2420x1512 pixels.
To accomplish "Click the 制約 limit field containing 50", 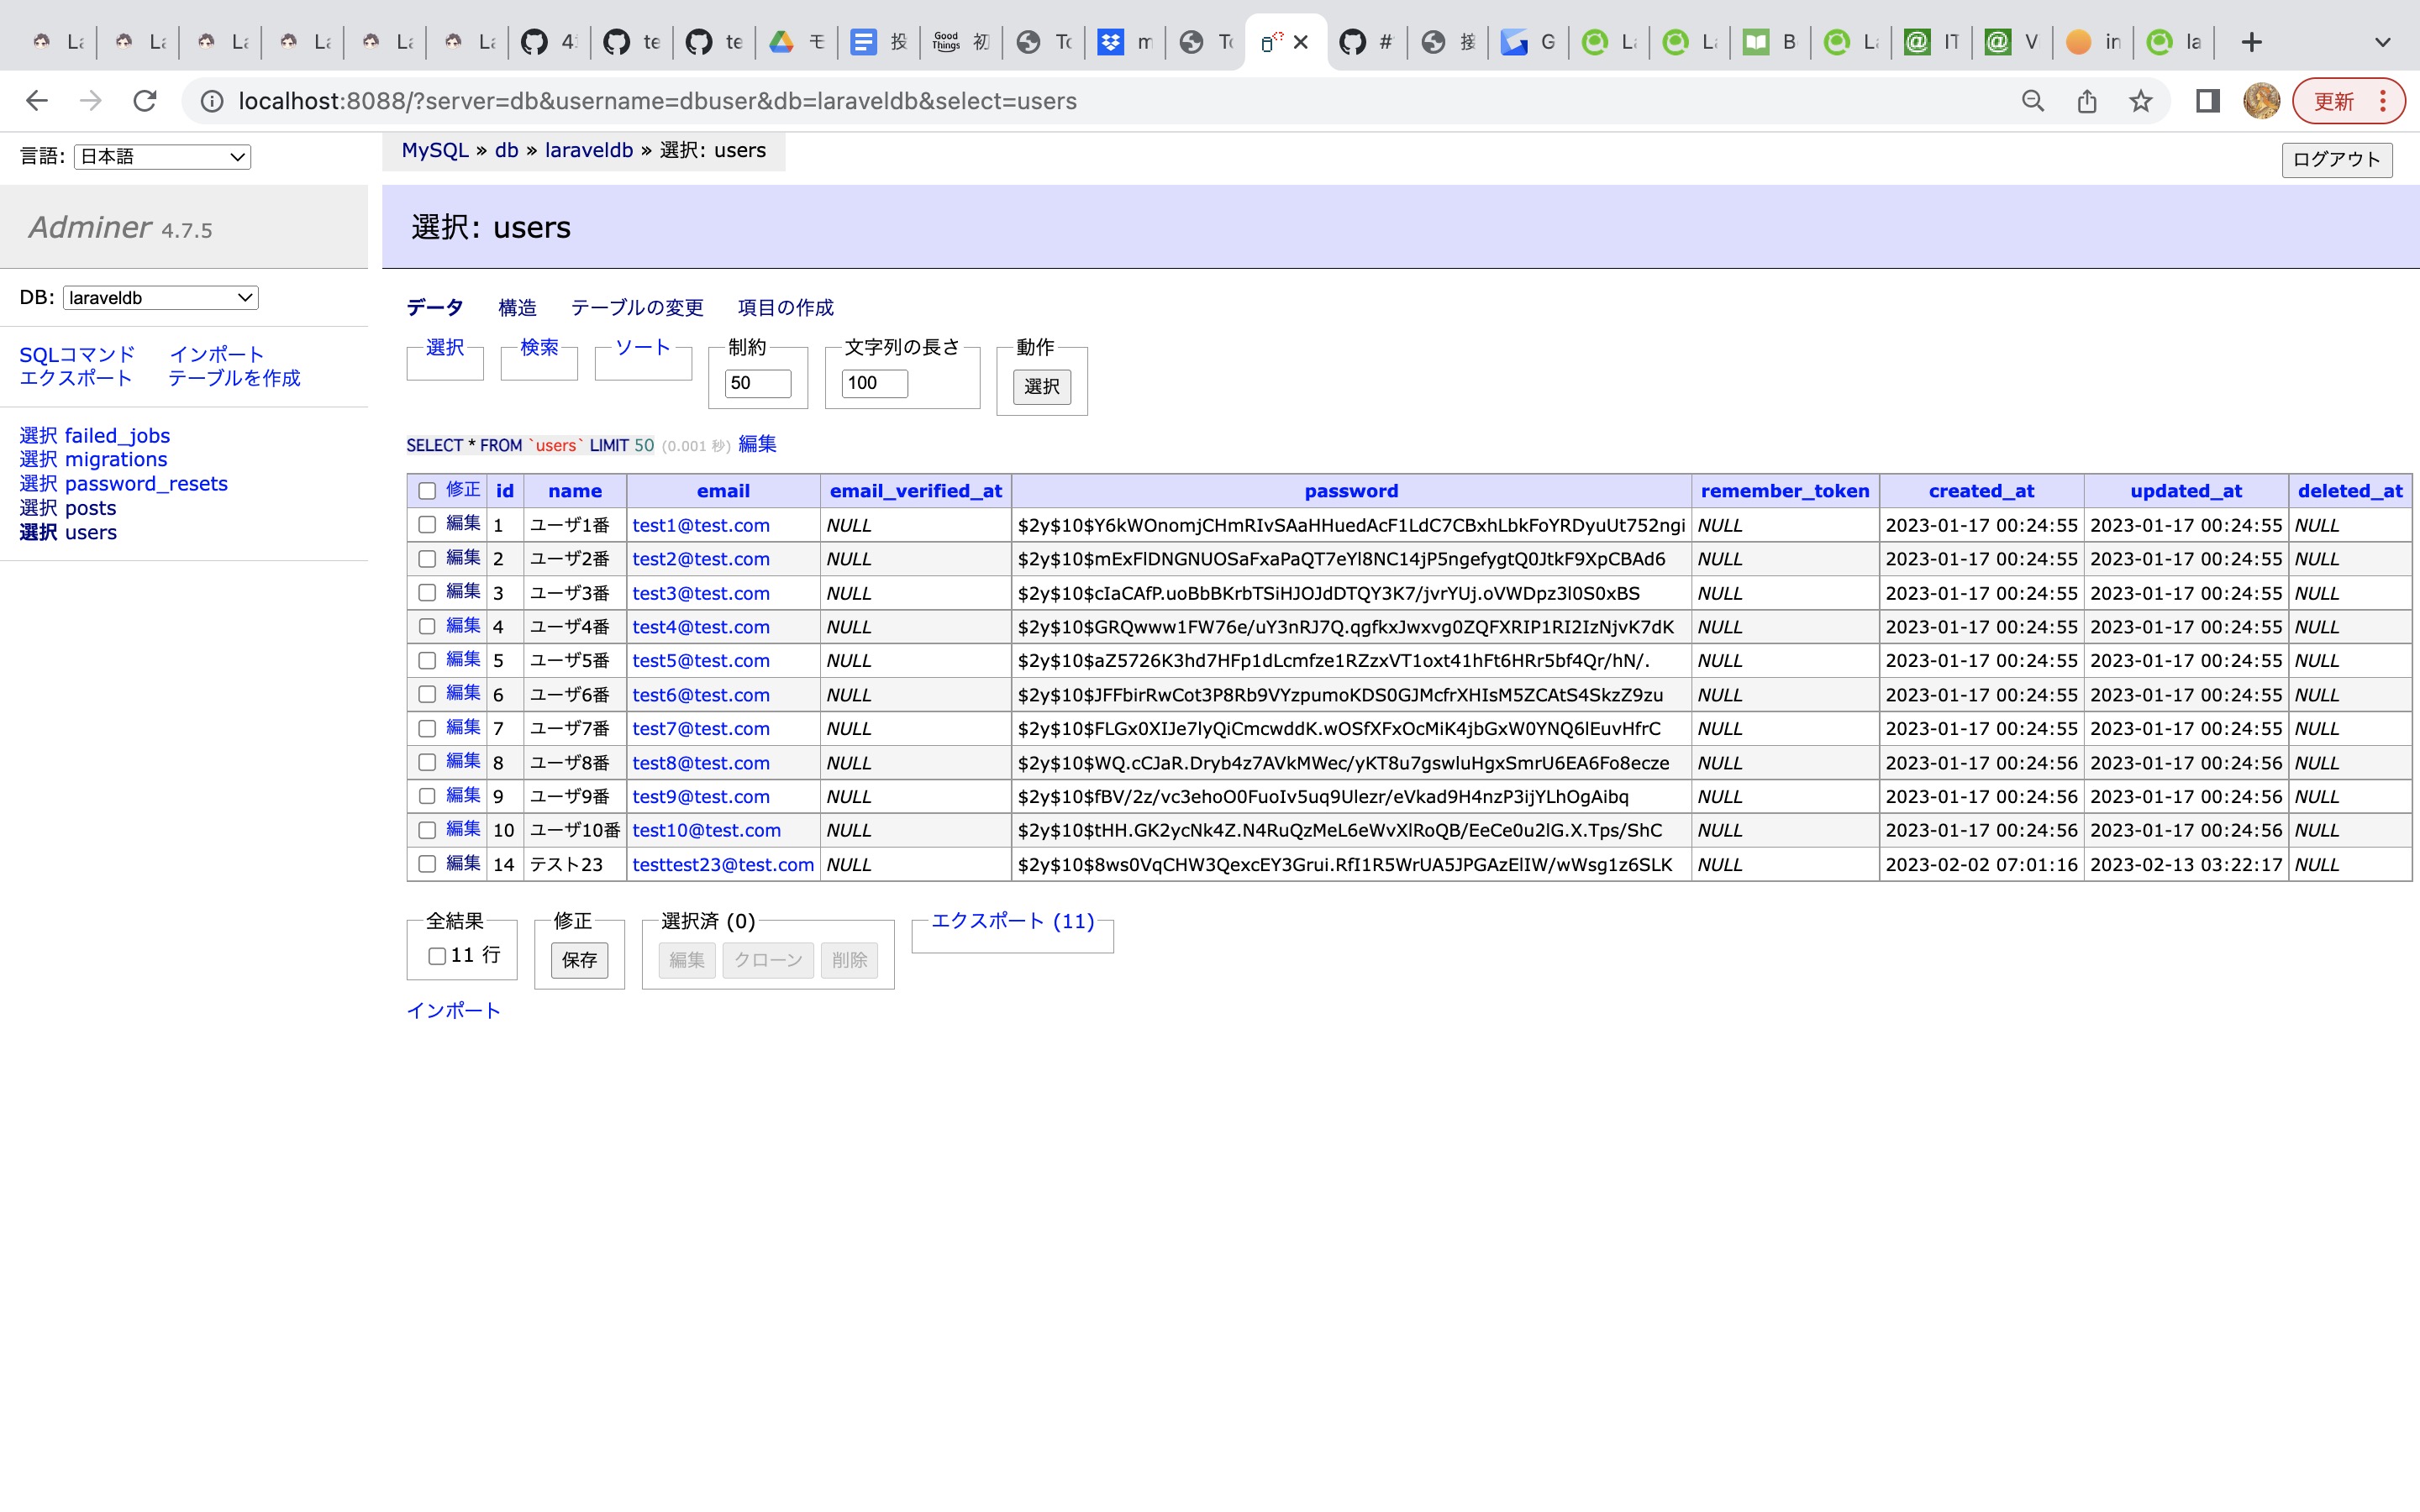I will [758, 383].
